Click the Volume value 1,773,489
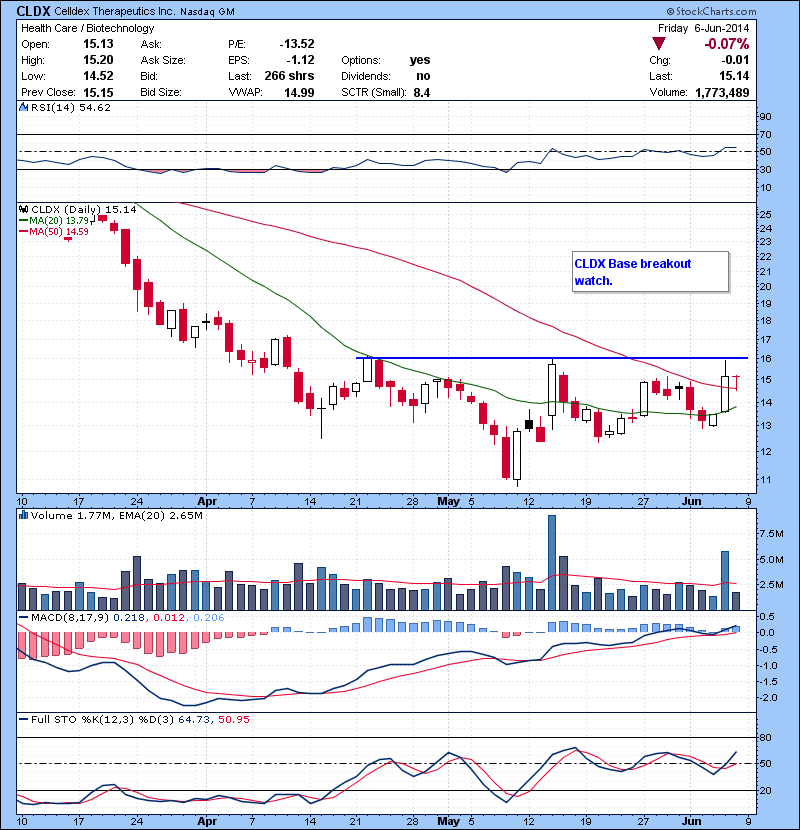This screenshot has width=800, height=830. click(x=722, y=93)
